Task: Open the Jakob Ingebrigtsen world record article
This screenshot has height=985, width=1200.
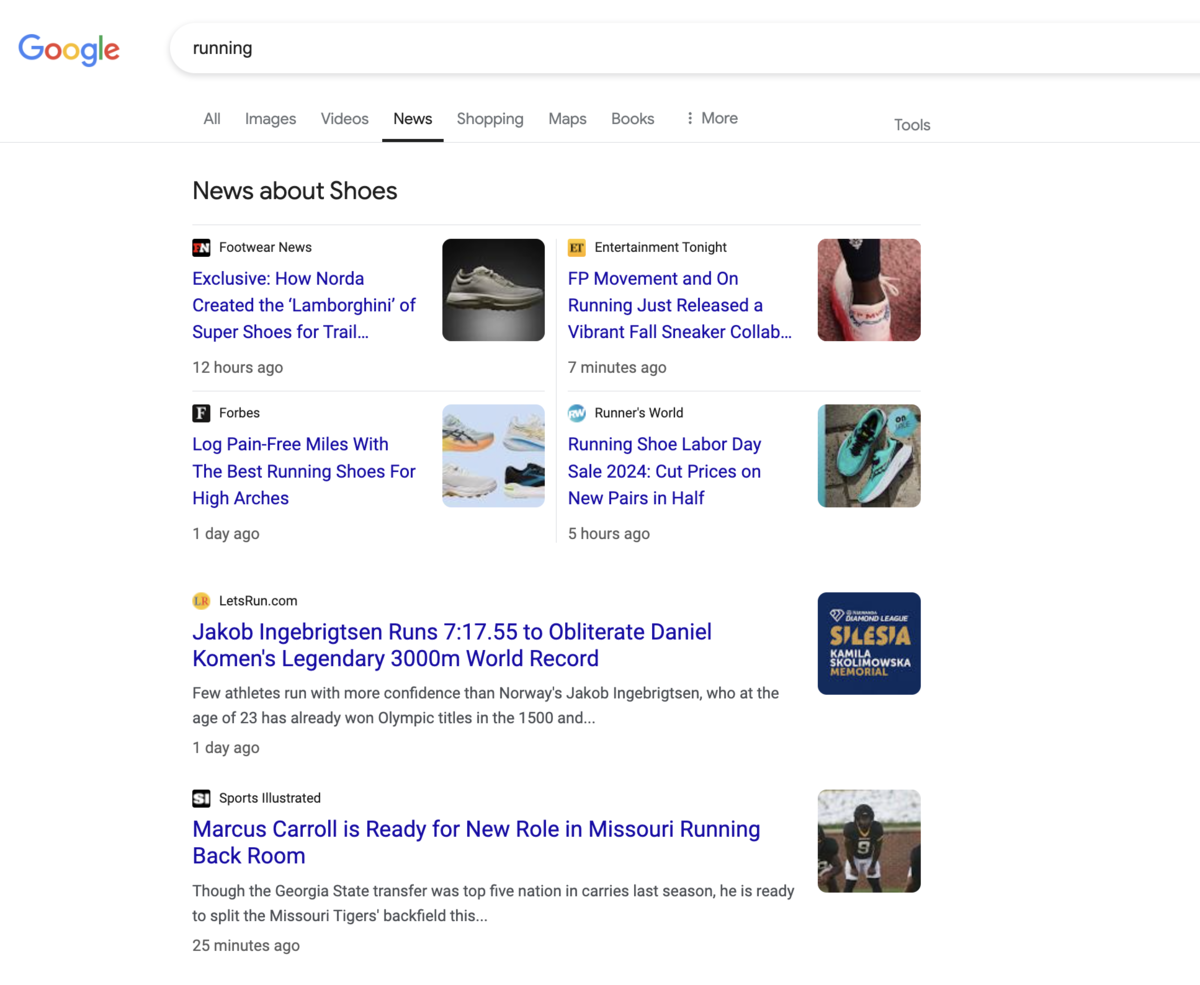Action: click(x=451, y=645)
